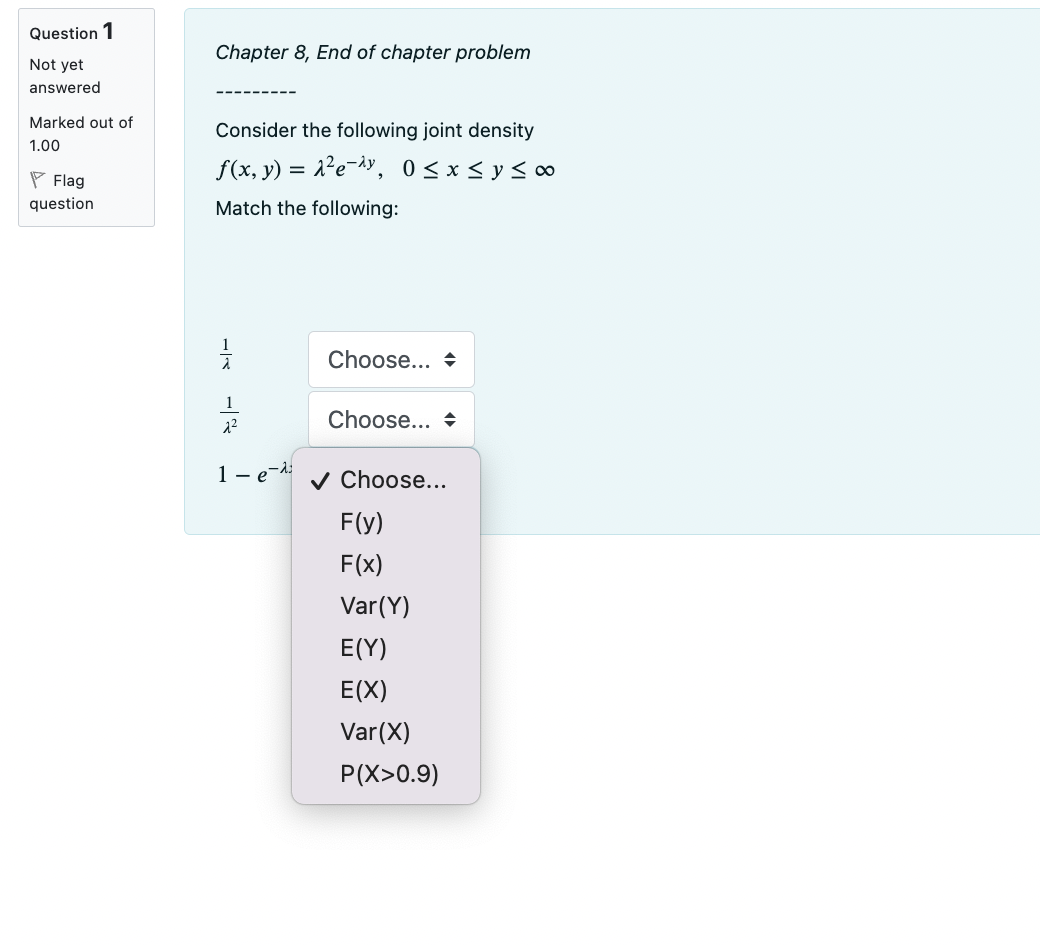1040x946 pixels.
Task: Click the Marked out of 1.00 label
Action: (x=80, y=133)
